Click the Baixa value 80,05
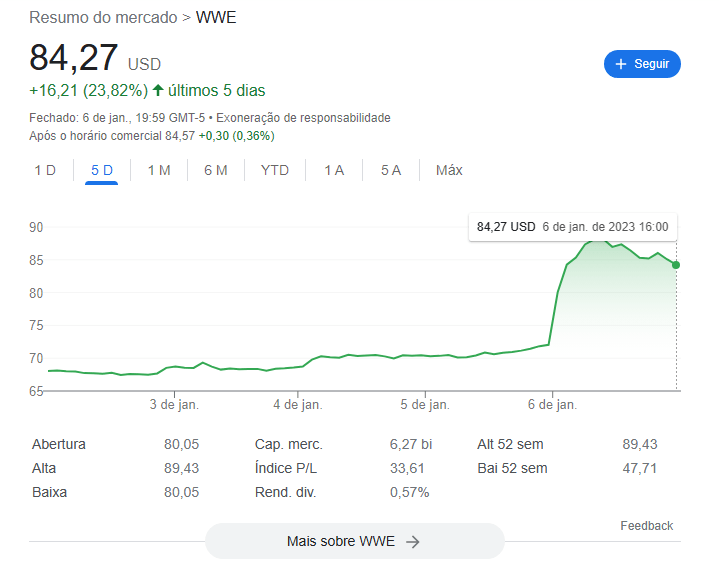Screen dimensions: 719x564 pos(182,492)
